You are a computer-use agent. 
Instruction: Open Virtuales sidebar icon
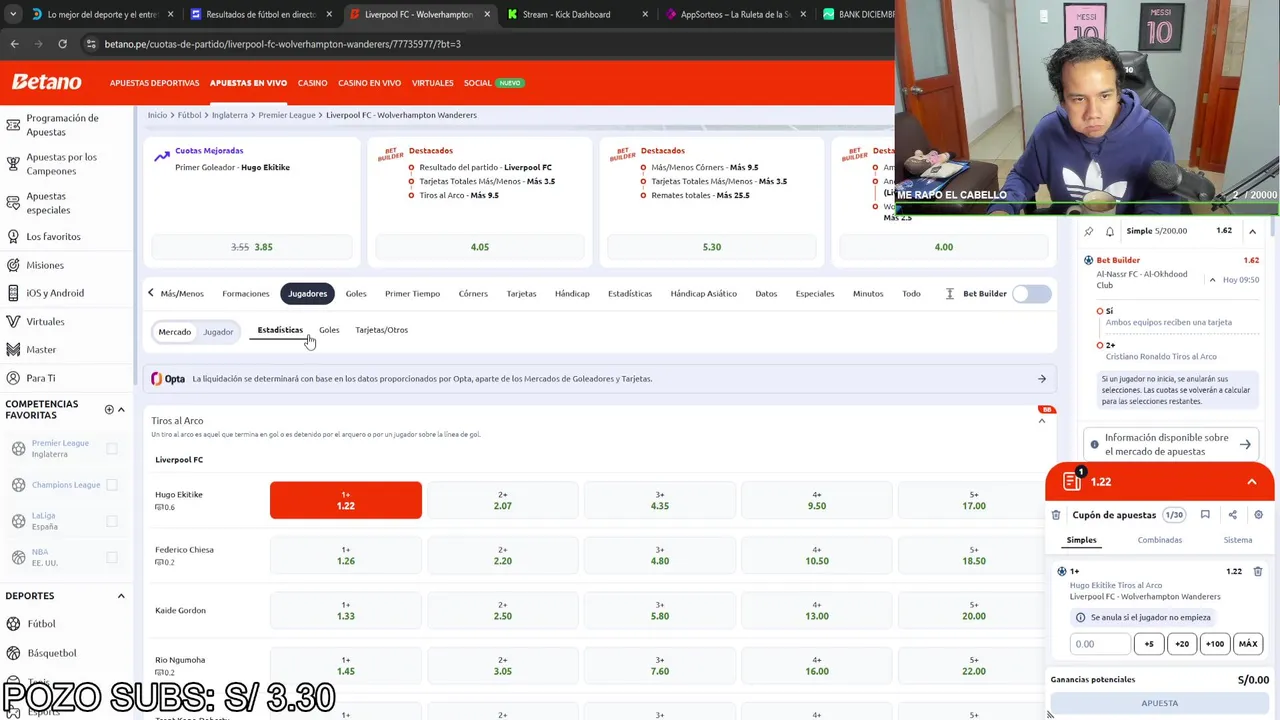click(x=13, y=321)
